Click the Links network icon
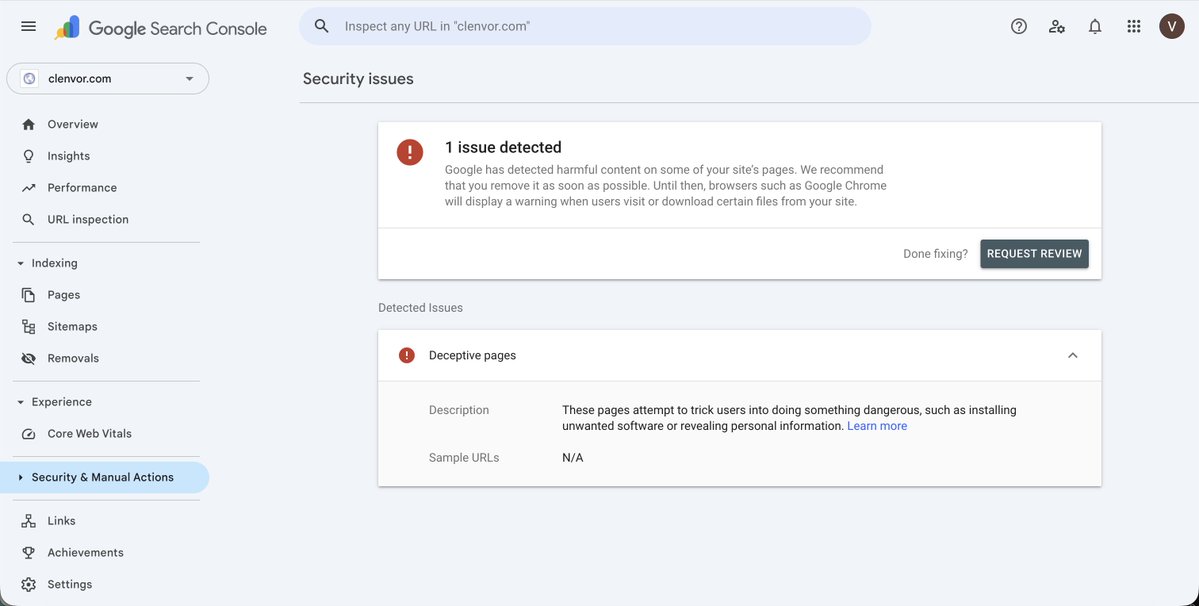Screen dimensions: 1199x606 [x=28, y=520]
